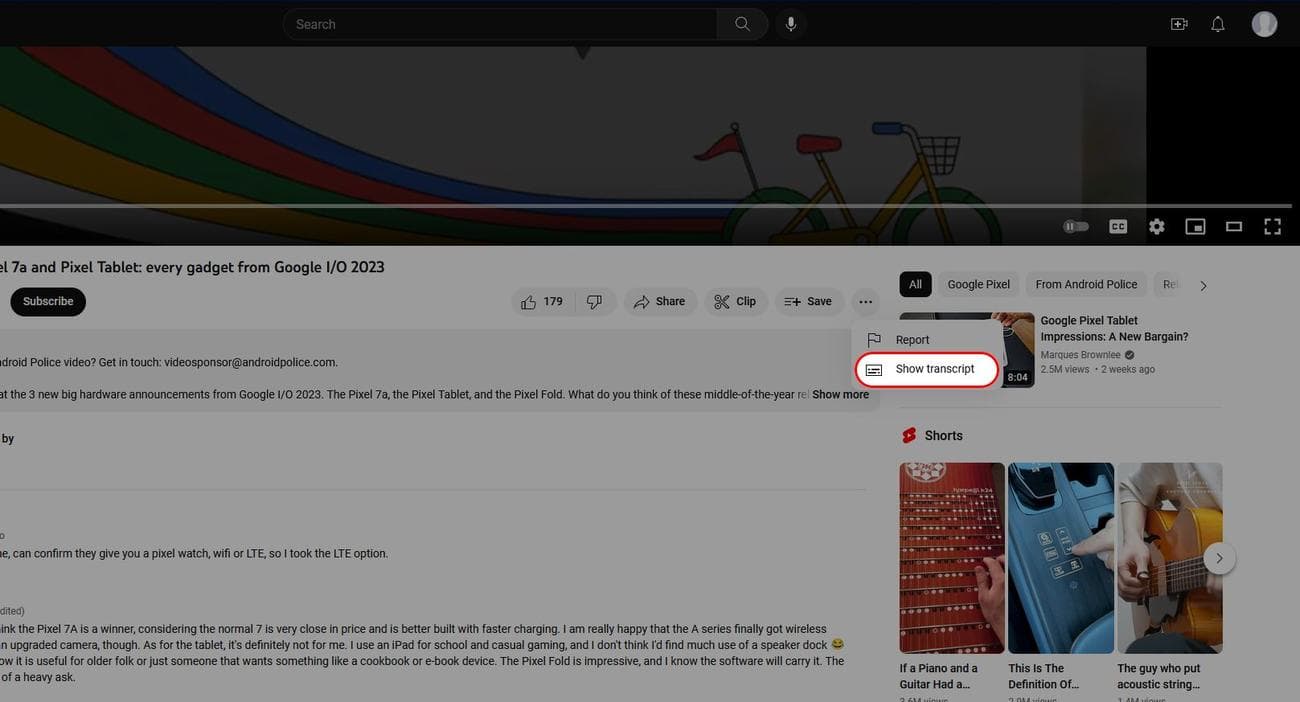The width and height of the screenshot is (1300, 702).
Task: Open the notifications bell
Action: coord(1217,24)
